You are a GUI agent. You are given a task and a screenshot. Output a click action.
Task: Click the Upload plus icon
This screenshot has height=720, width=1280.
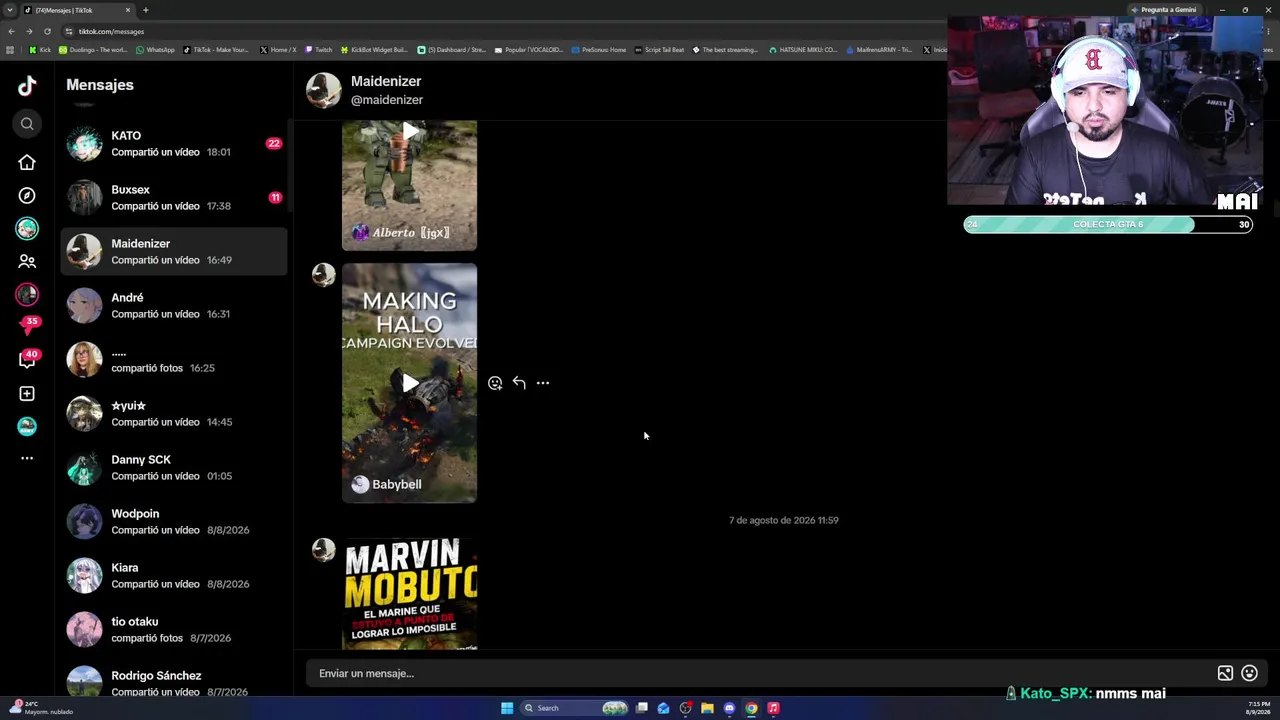tap(27, 394)
